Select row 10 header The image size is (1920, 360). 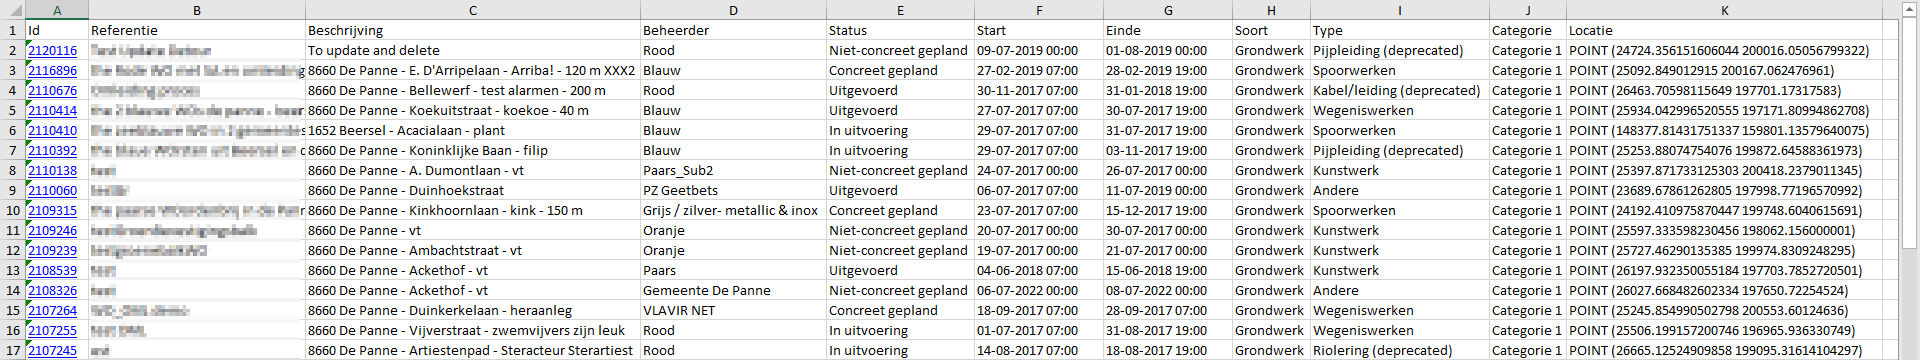(x=12, y=210)
